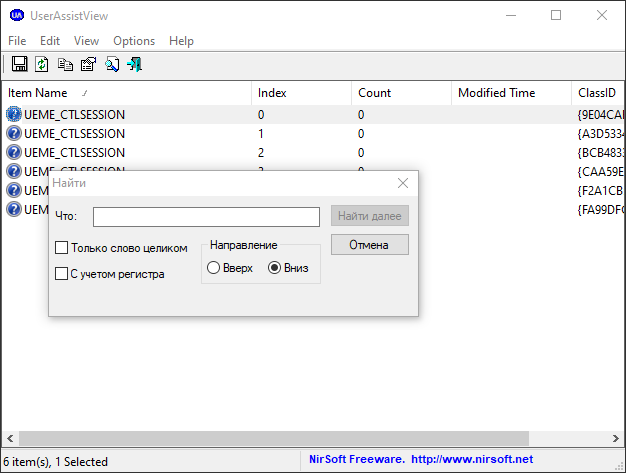This screenshot has width=626, height=473.
Task: Click the Find magnifier toolbar icon
Action: [x=111, y=65]
